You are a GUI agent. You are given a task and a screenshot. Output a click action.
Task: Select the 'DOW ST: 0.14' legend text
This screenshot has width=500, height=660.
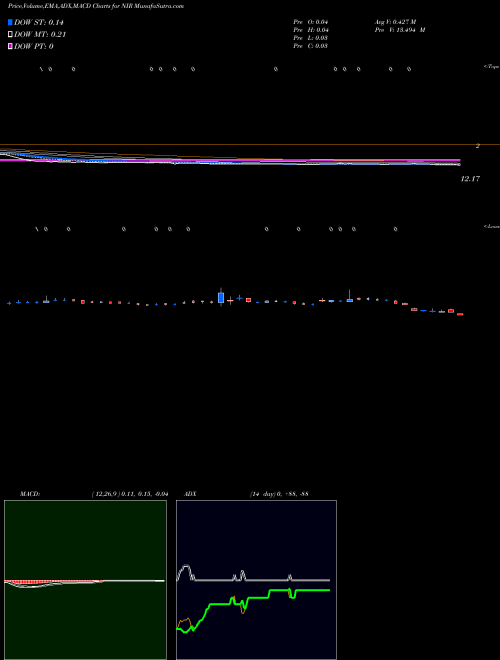(39, 22)
